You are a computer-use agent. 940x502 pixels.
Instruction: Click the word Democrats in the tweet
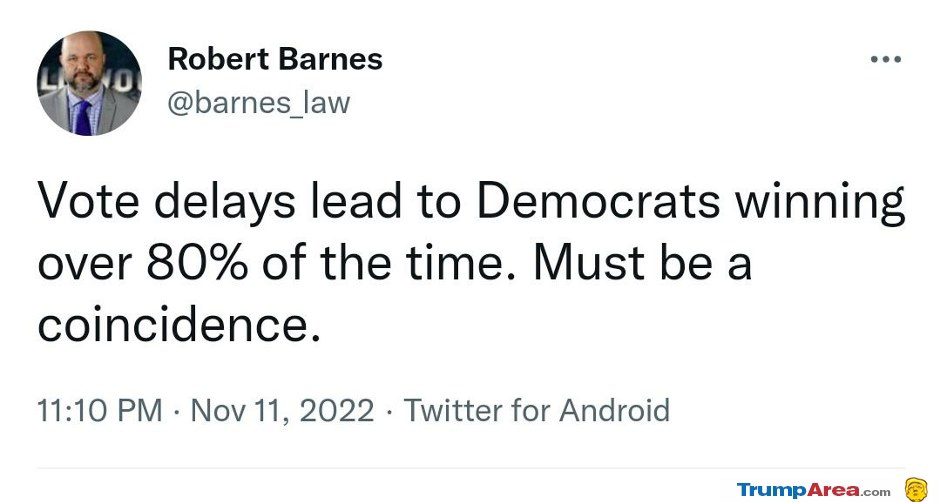pos(598,202)
